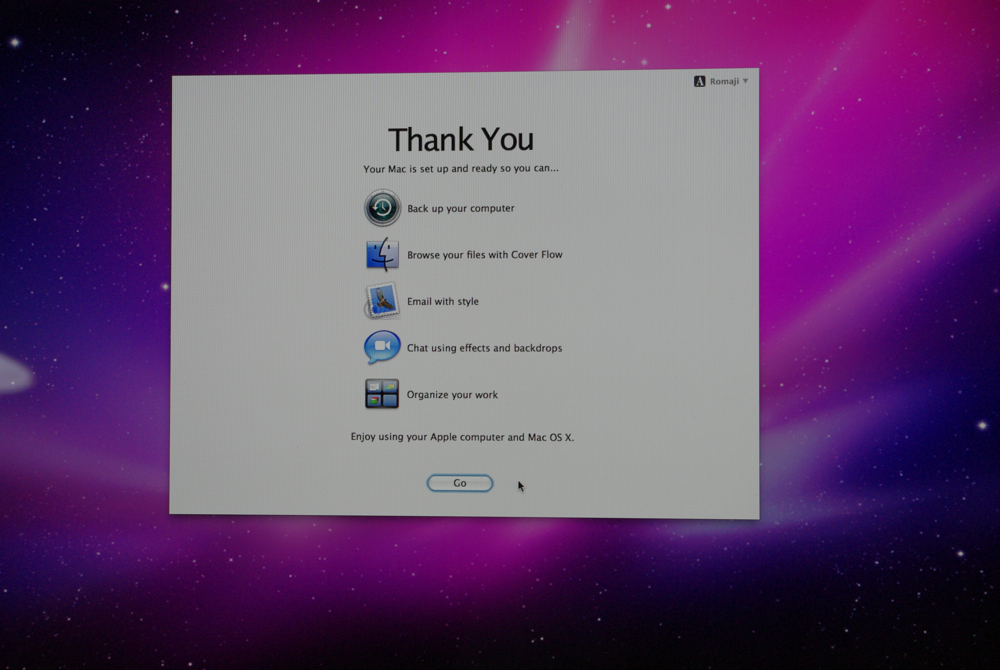
Task: Click "Enjoy using your Apple computer" line
Action: tap(462, 437)
